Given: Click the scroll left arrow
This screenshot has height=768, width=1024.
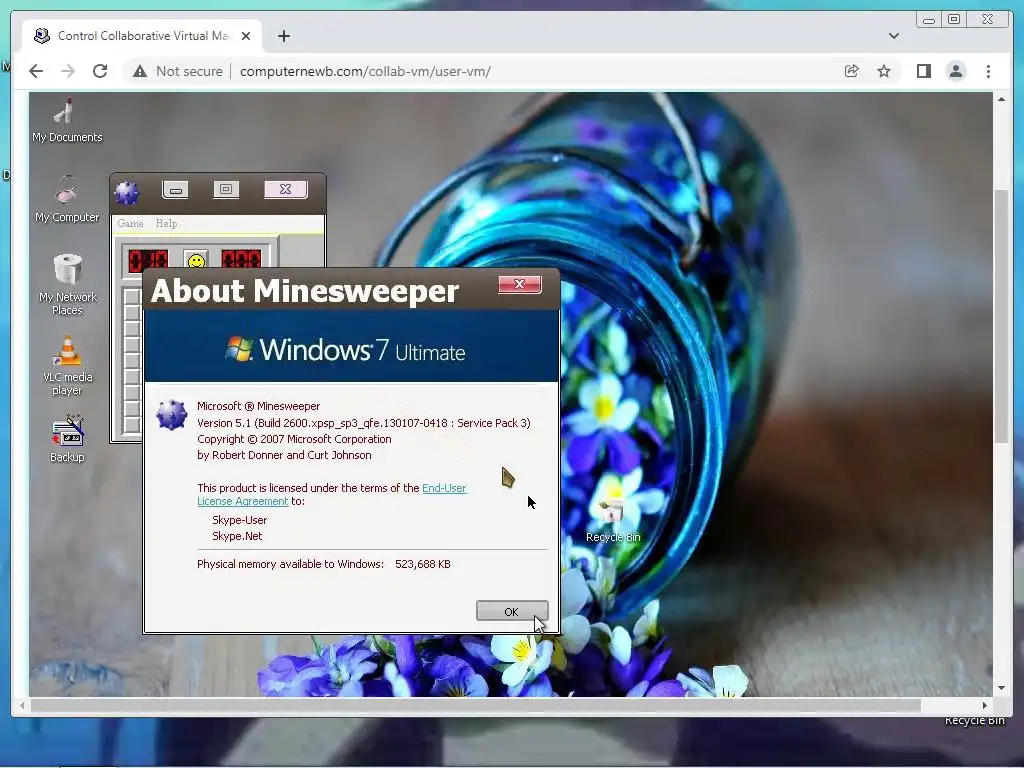Looking at the screenshot, I should (x=22, y=705).
